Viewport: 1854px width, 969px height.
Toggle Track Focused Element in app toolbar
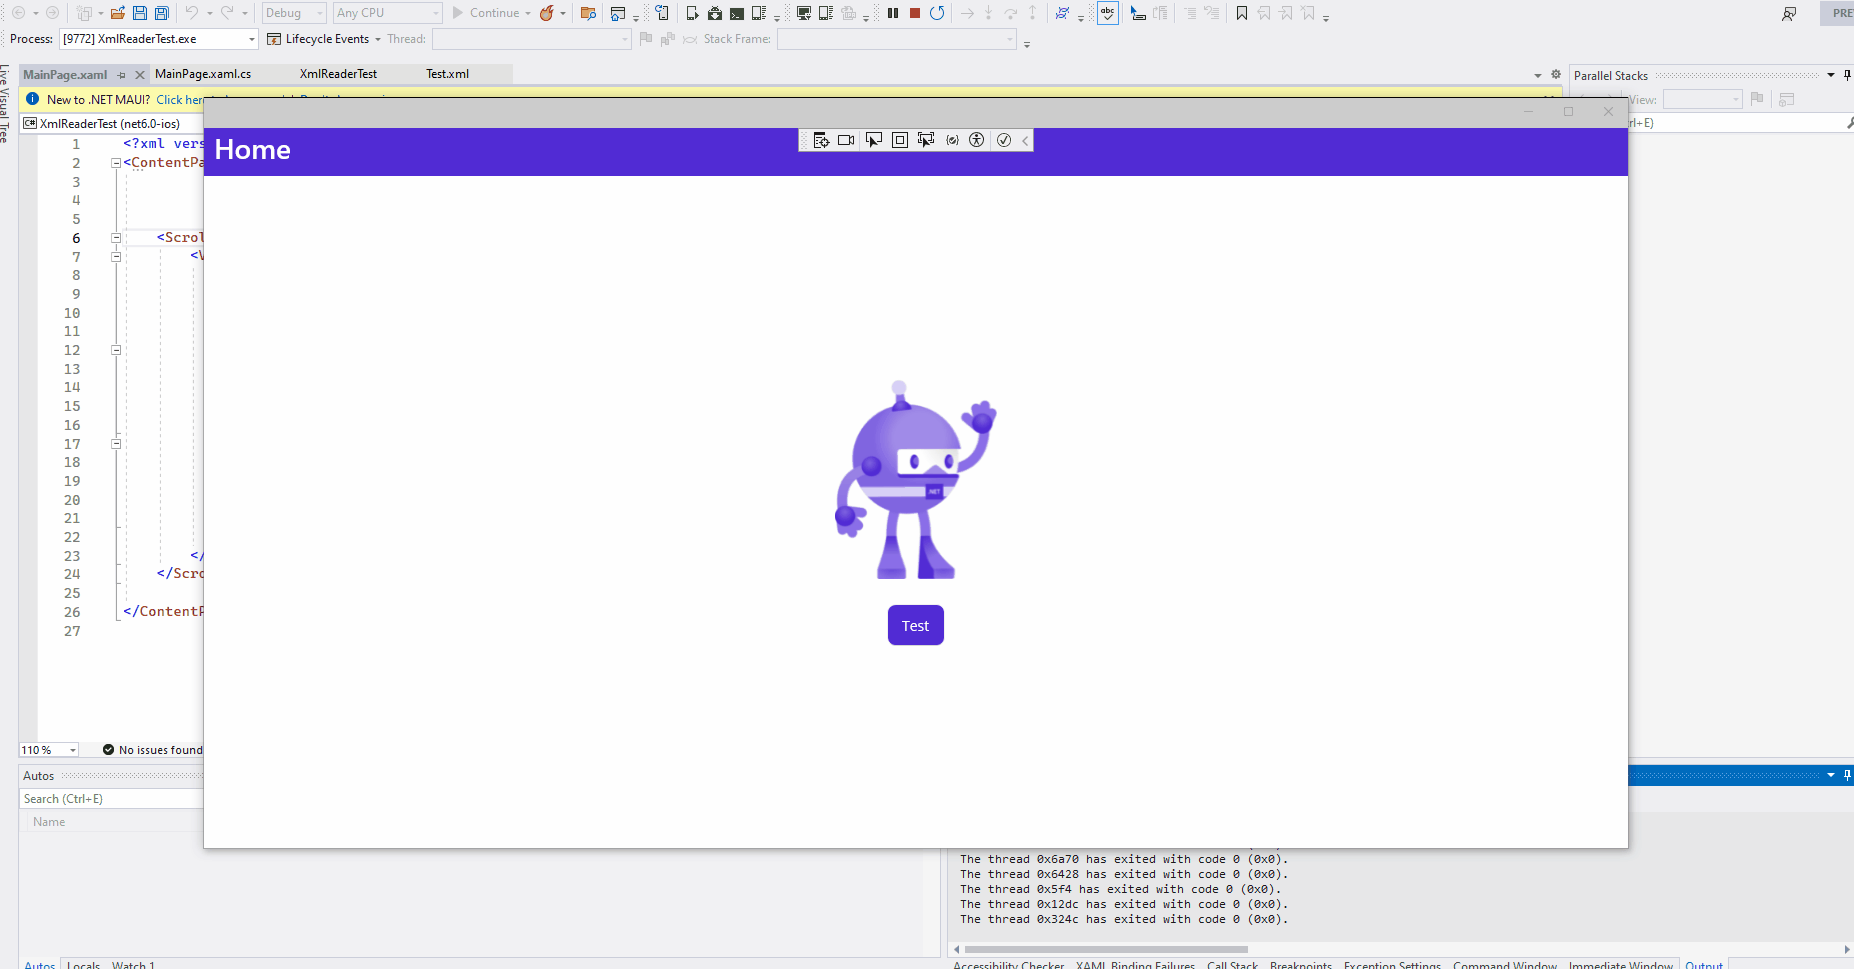pos(926,140)
